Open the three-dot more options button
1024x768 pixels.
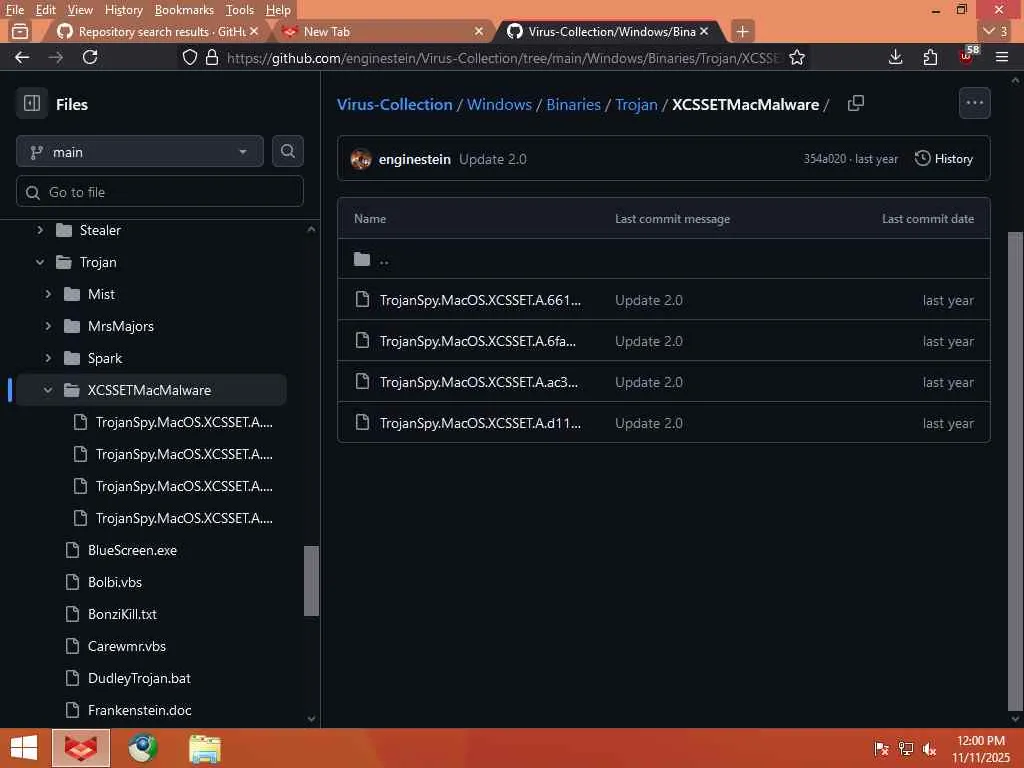[x=974, y=103]
